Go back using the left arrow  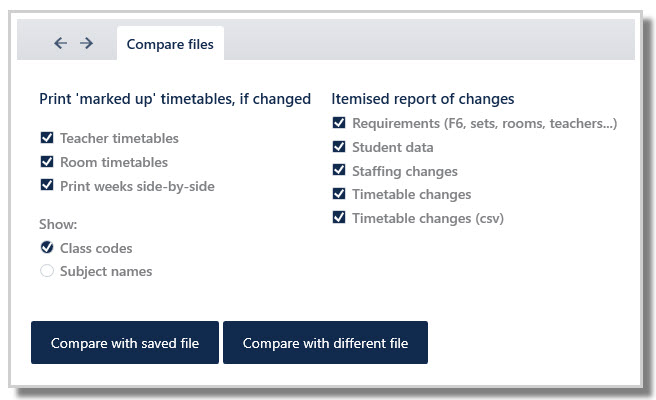click(61, 43)
